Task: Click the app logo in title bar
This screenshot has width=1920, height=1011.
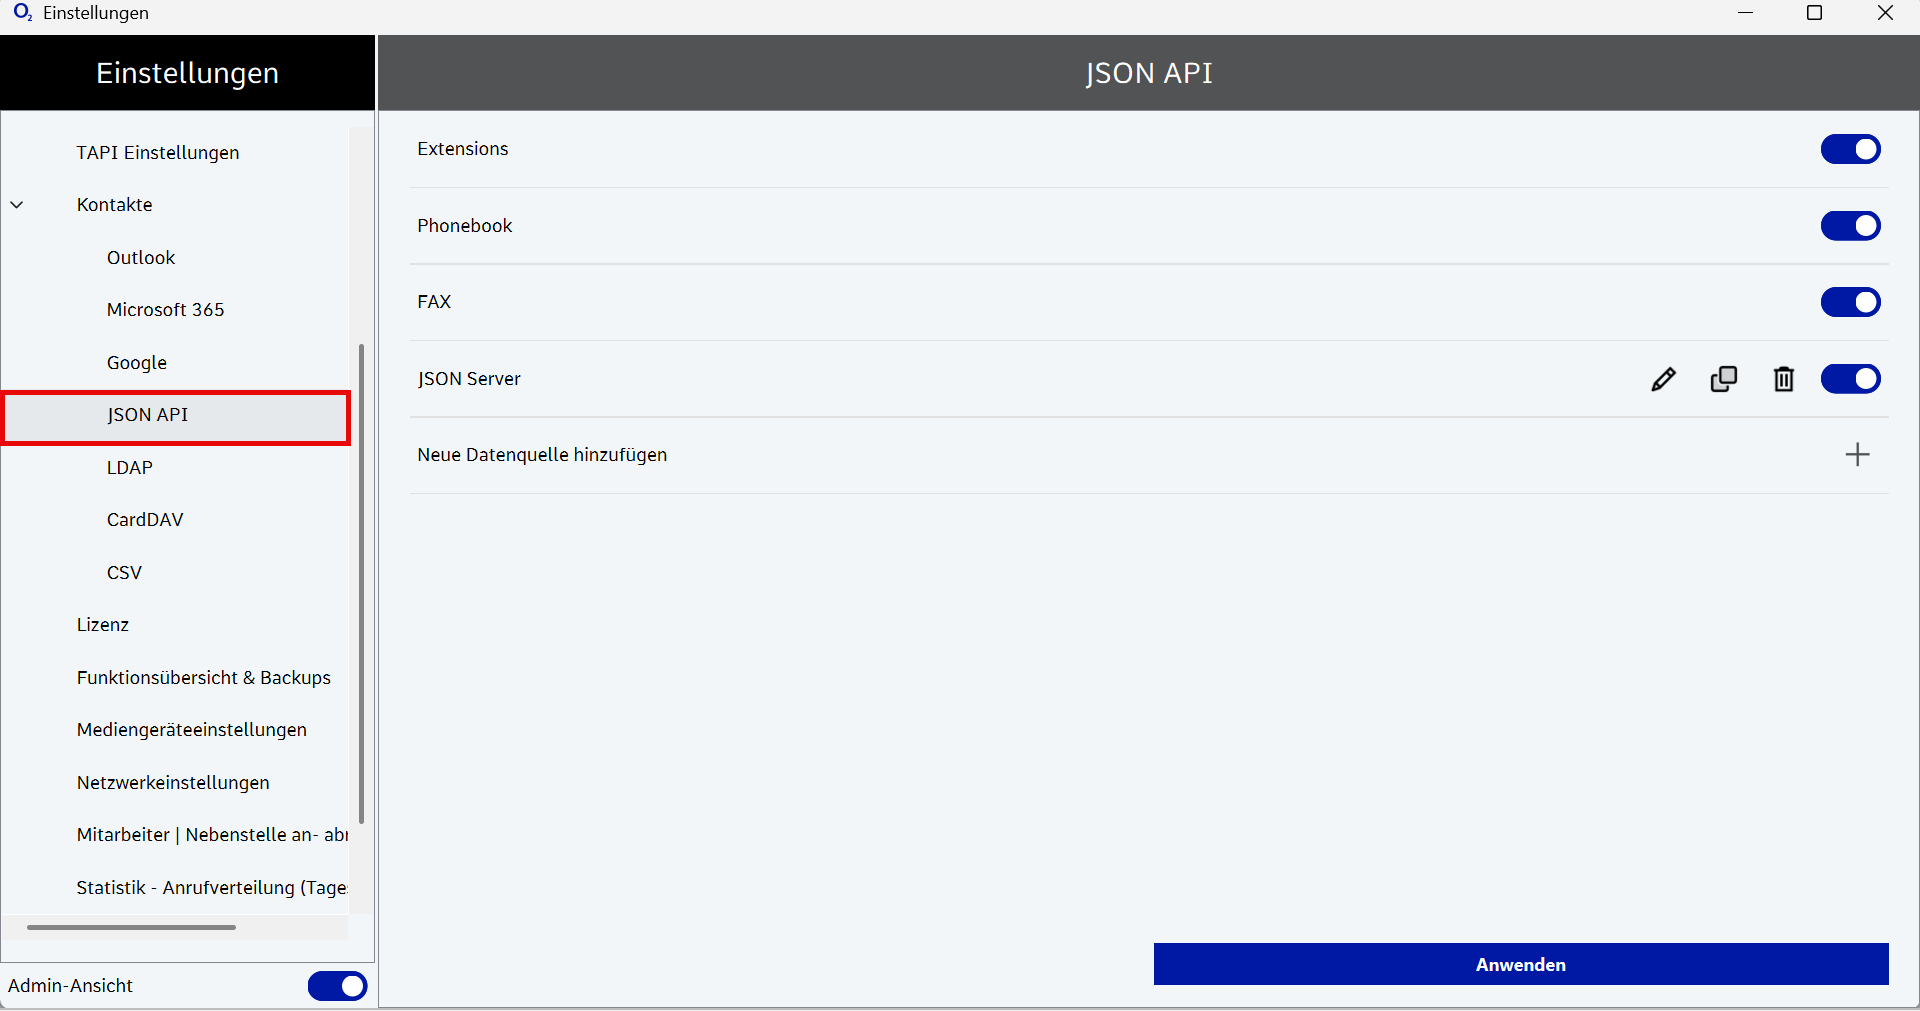Action: coord(22,13)
